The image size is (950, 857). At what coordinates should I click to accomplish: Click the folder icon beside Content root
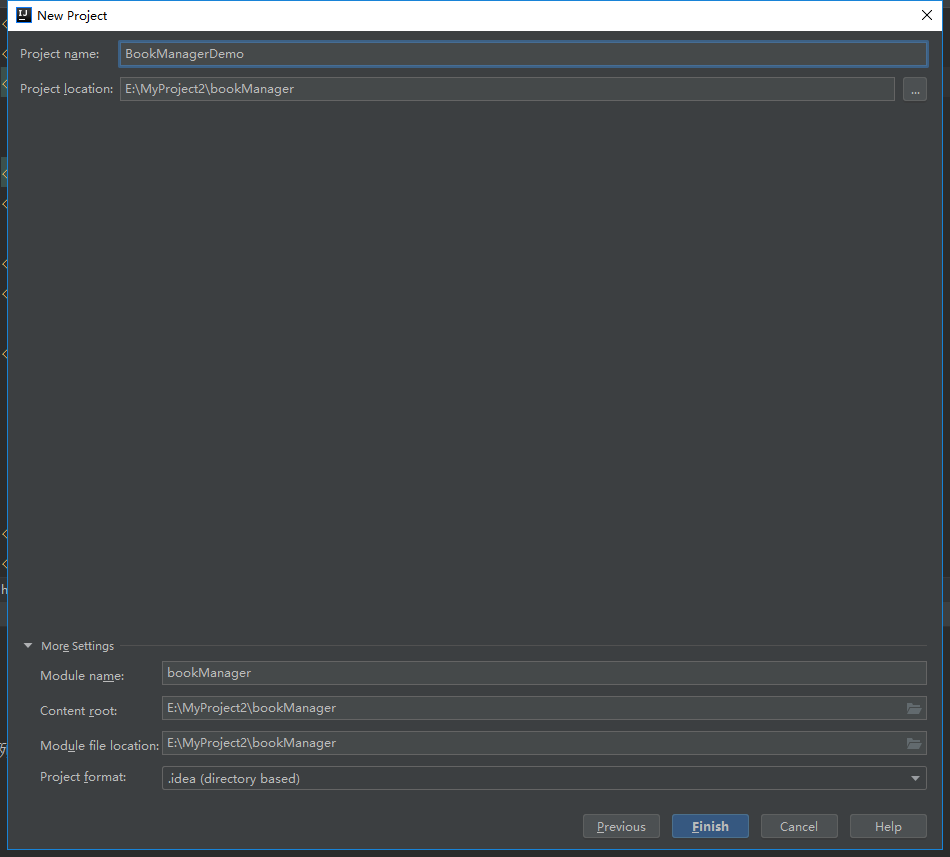(913, 708)
